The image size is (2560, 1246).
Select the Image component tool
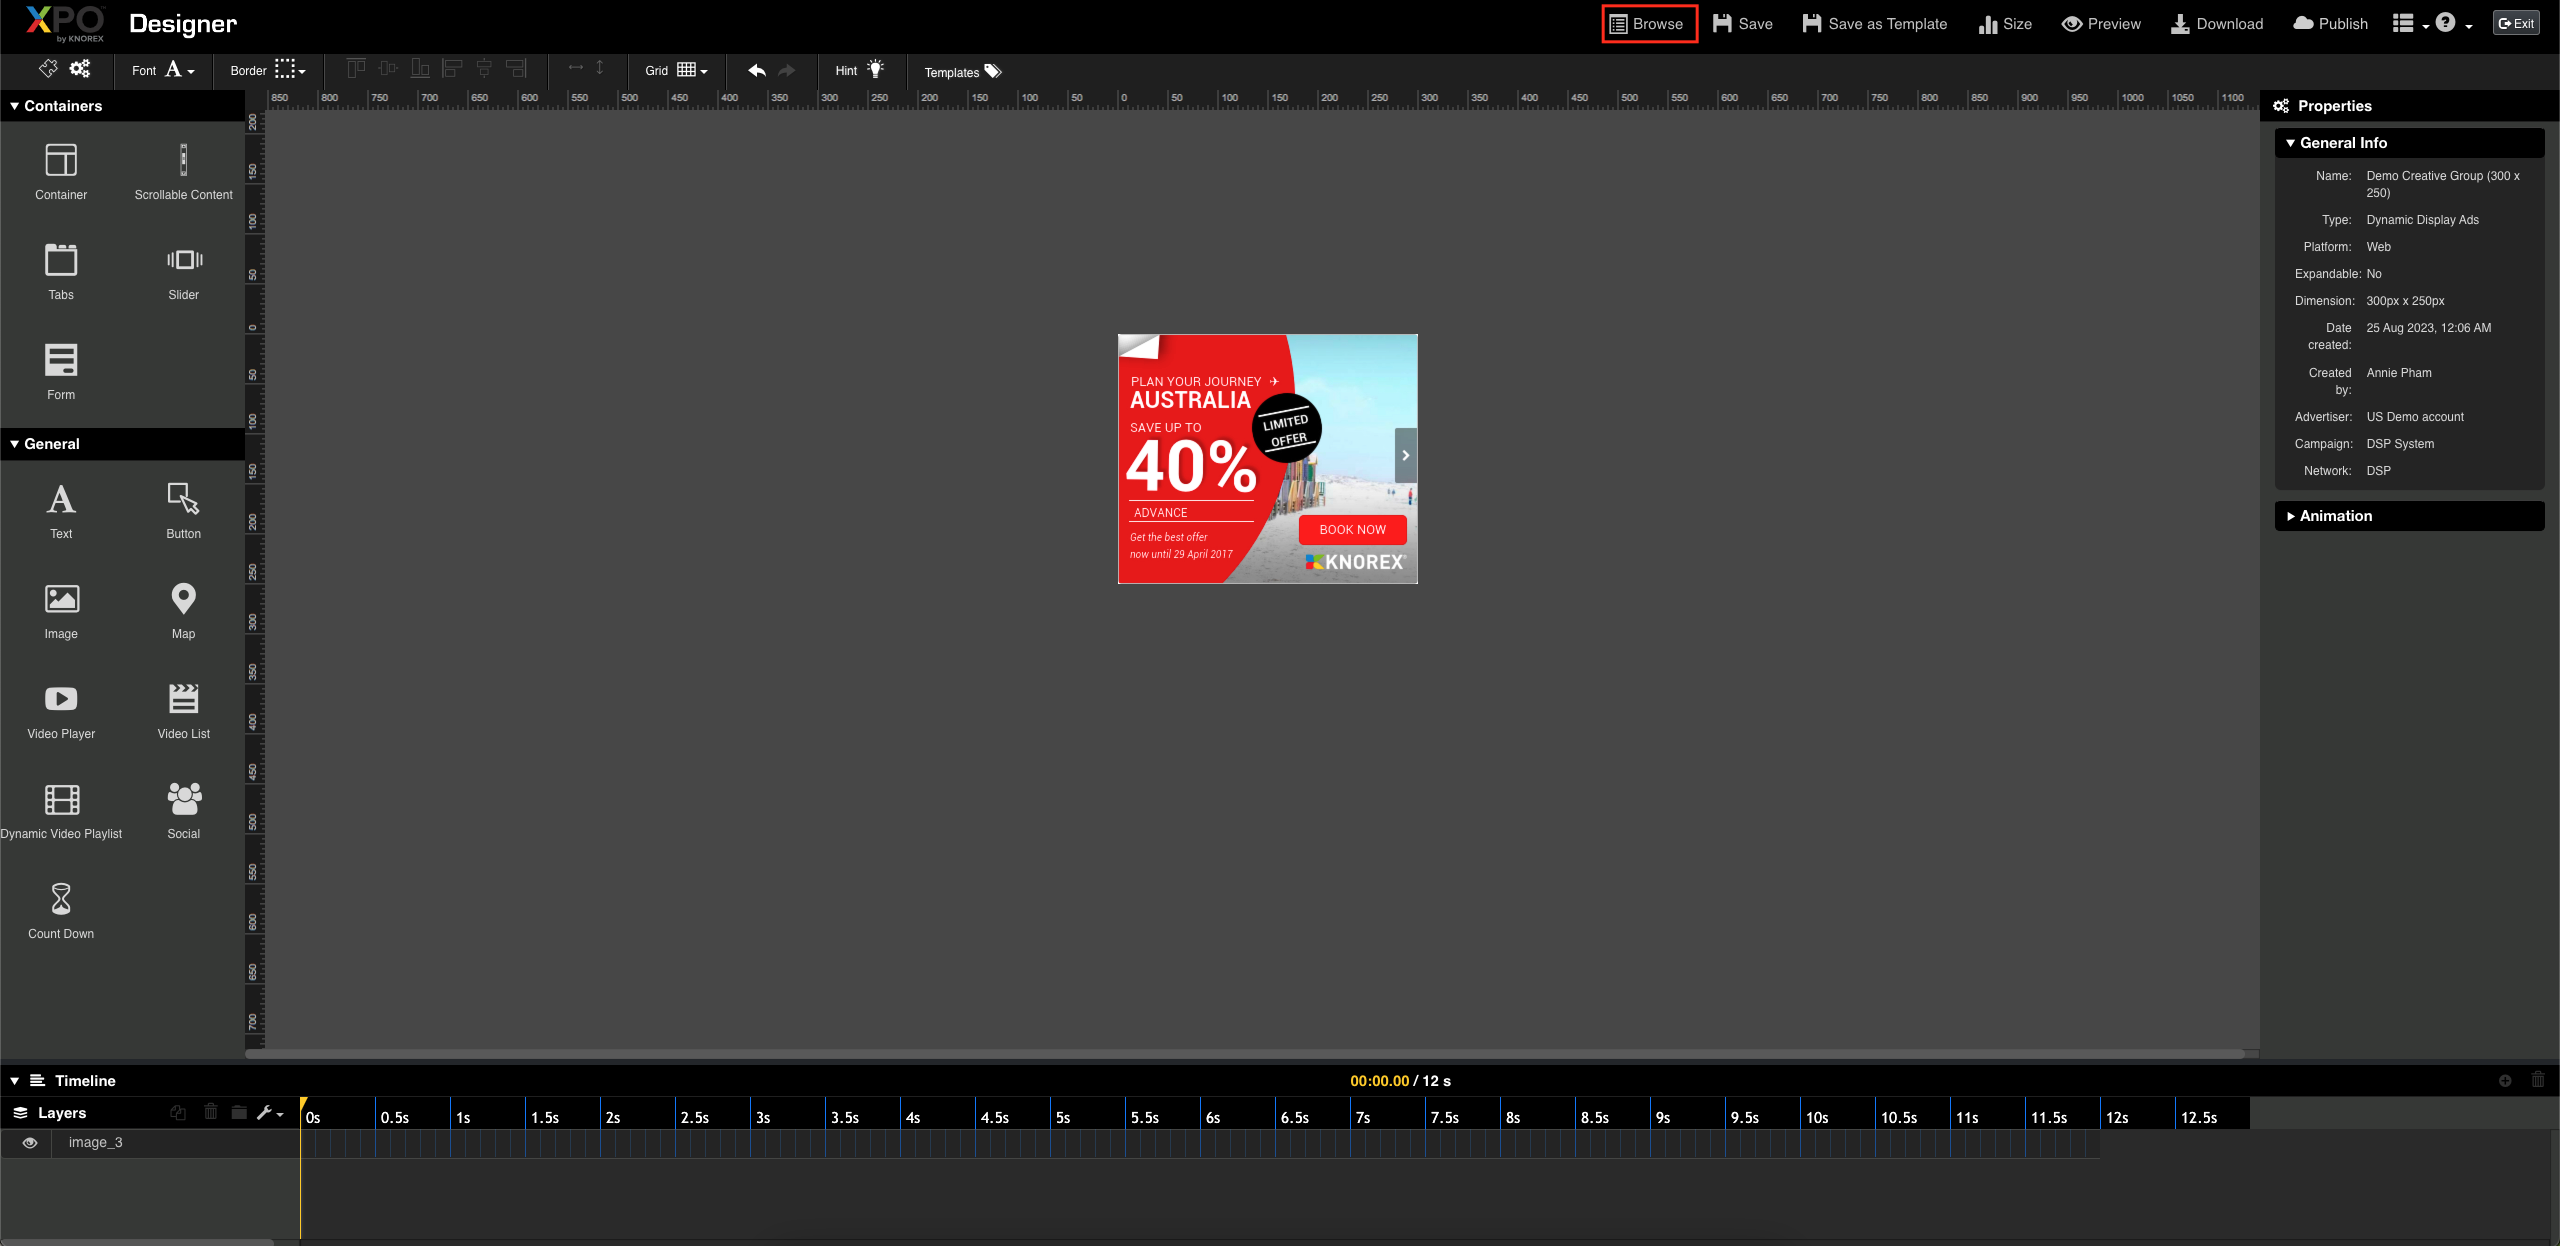point(60,610)
